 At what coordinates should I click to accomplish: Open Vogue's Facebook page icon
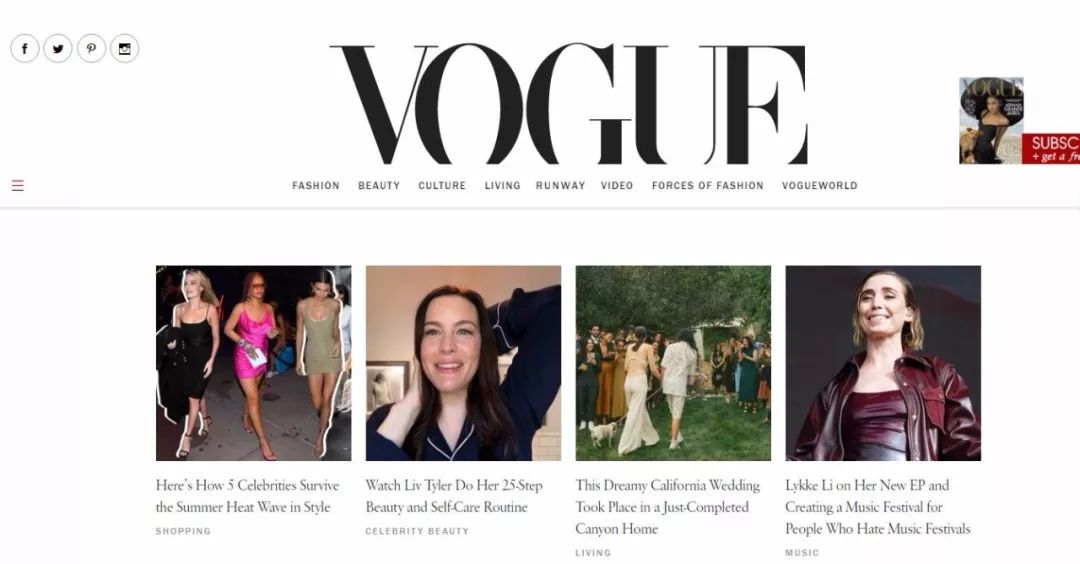point(25,49)
